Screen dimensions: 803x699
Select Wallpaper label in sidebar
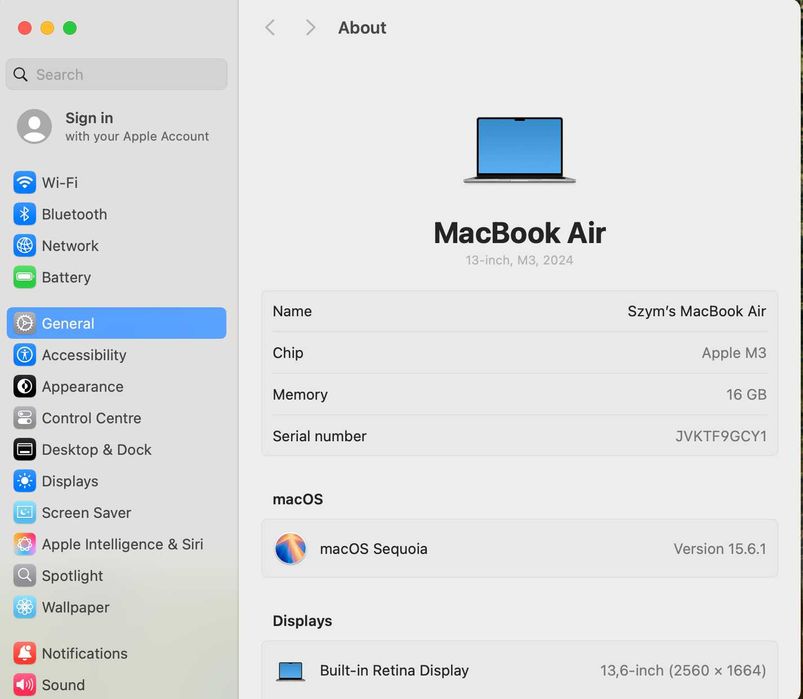[76, 607]
